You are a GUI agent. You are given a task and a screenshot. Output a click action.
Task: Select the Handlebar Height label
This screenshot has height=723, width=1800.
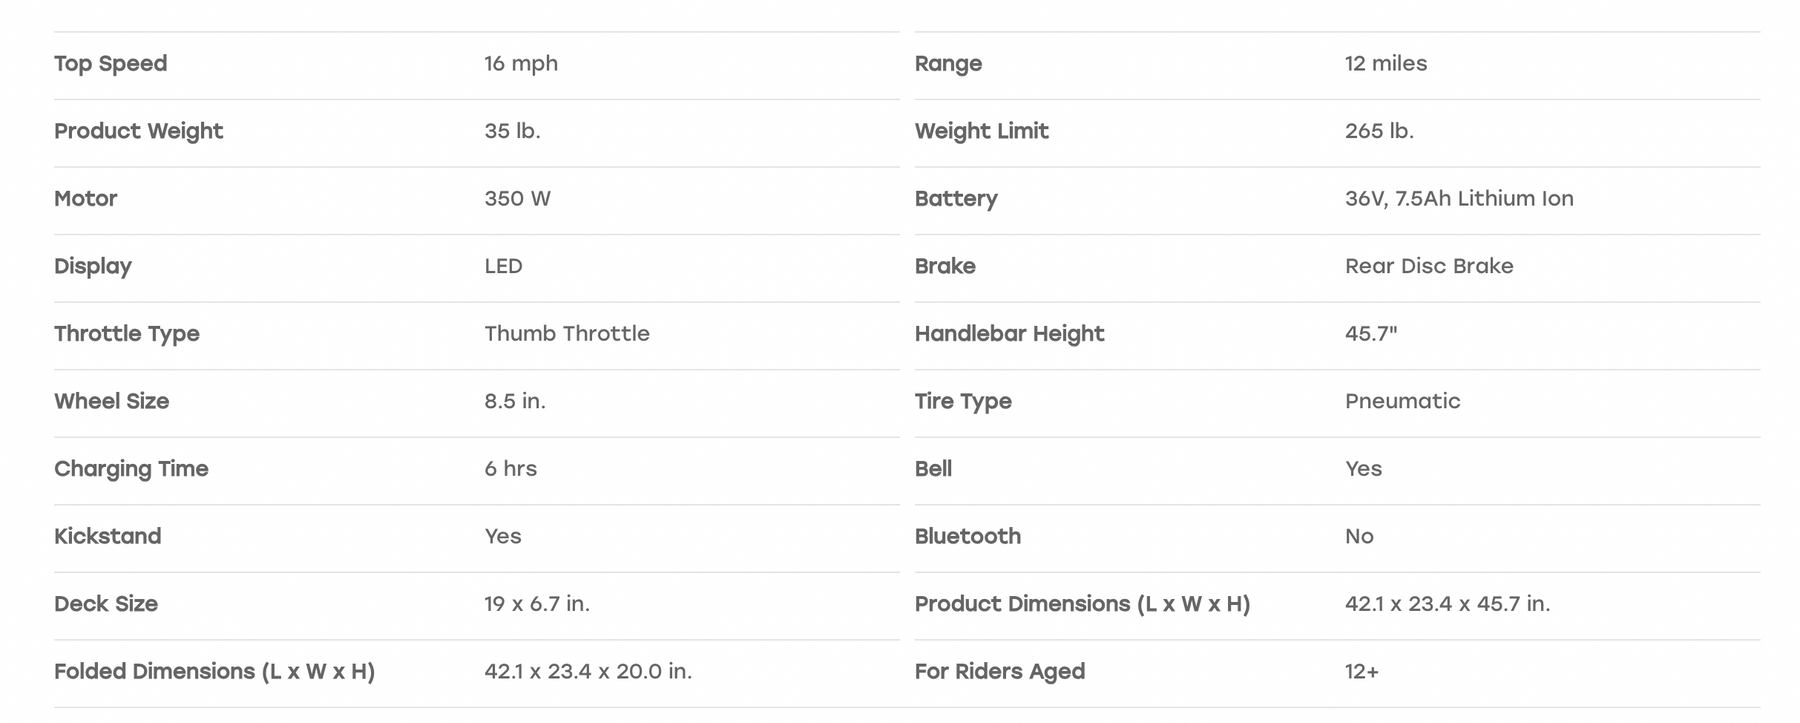coord(1009,334)
